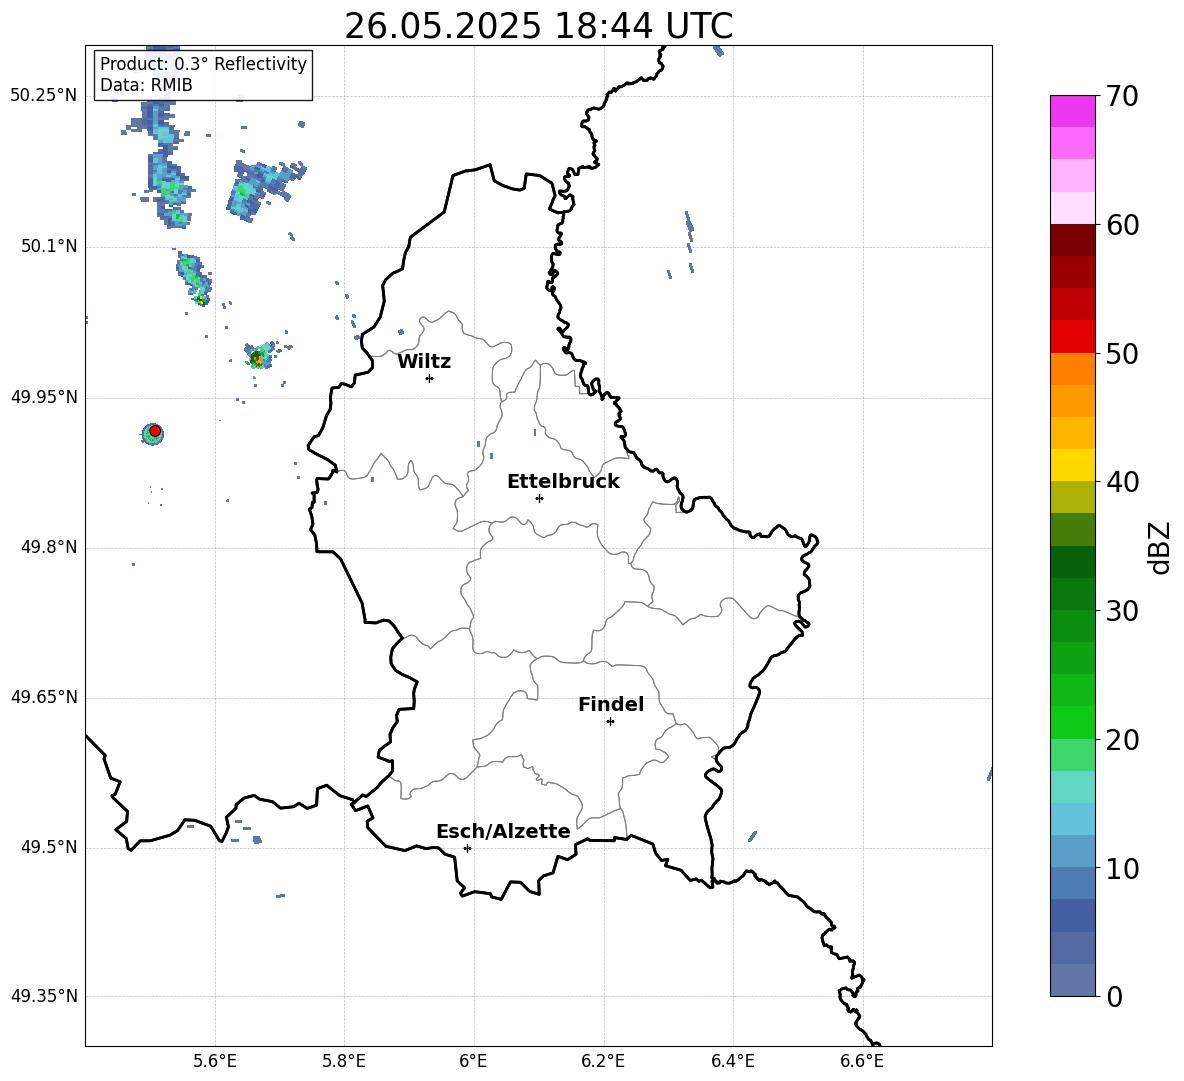Screen dimensions: 1184x1081
Task: Click the 6.6°E longitude tick label
Action: coord(862,1061)
